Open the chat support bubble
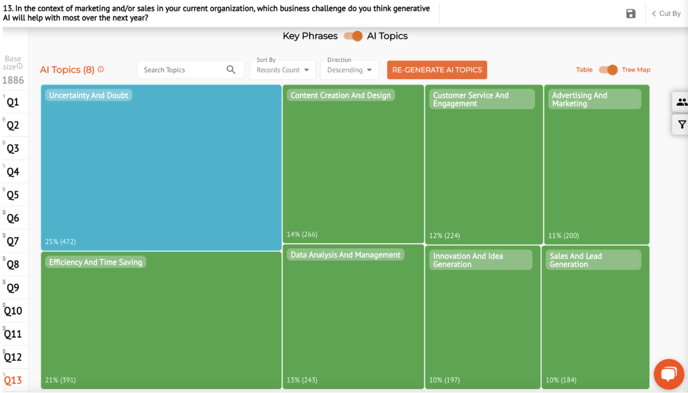 [x=669, y=374]
